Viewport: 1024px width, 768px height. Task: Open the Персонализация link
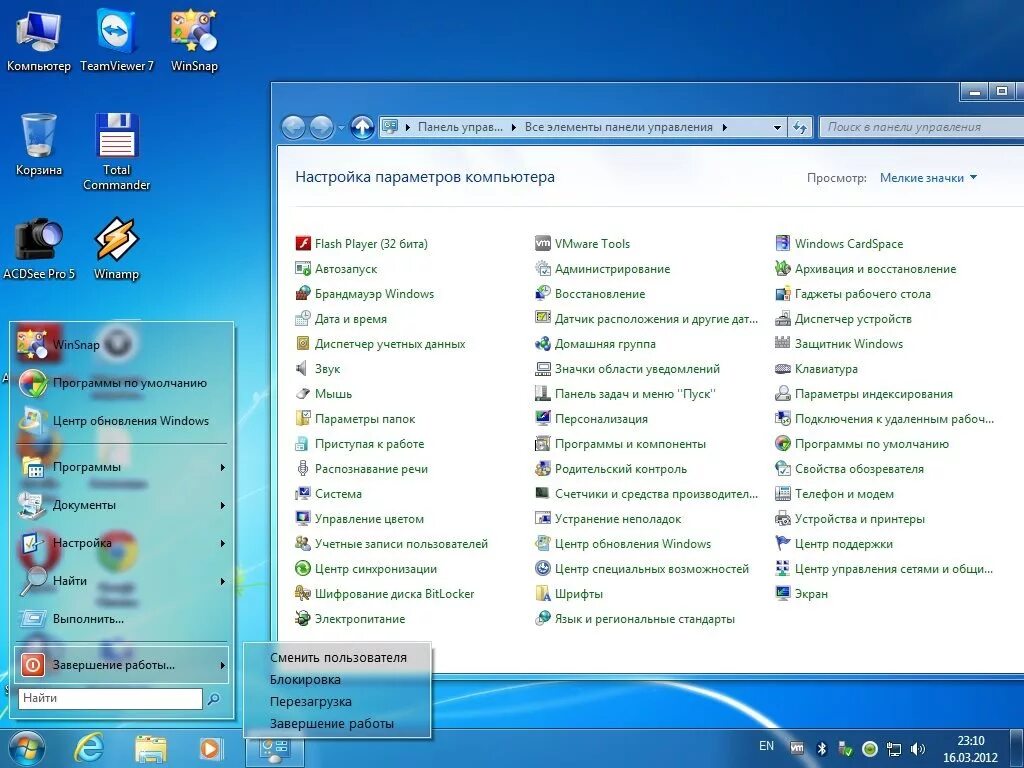(x=601, y=419)
